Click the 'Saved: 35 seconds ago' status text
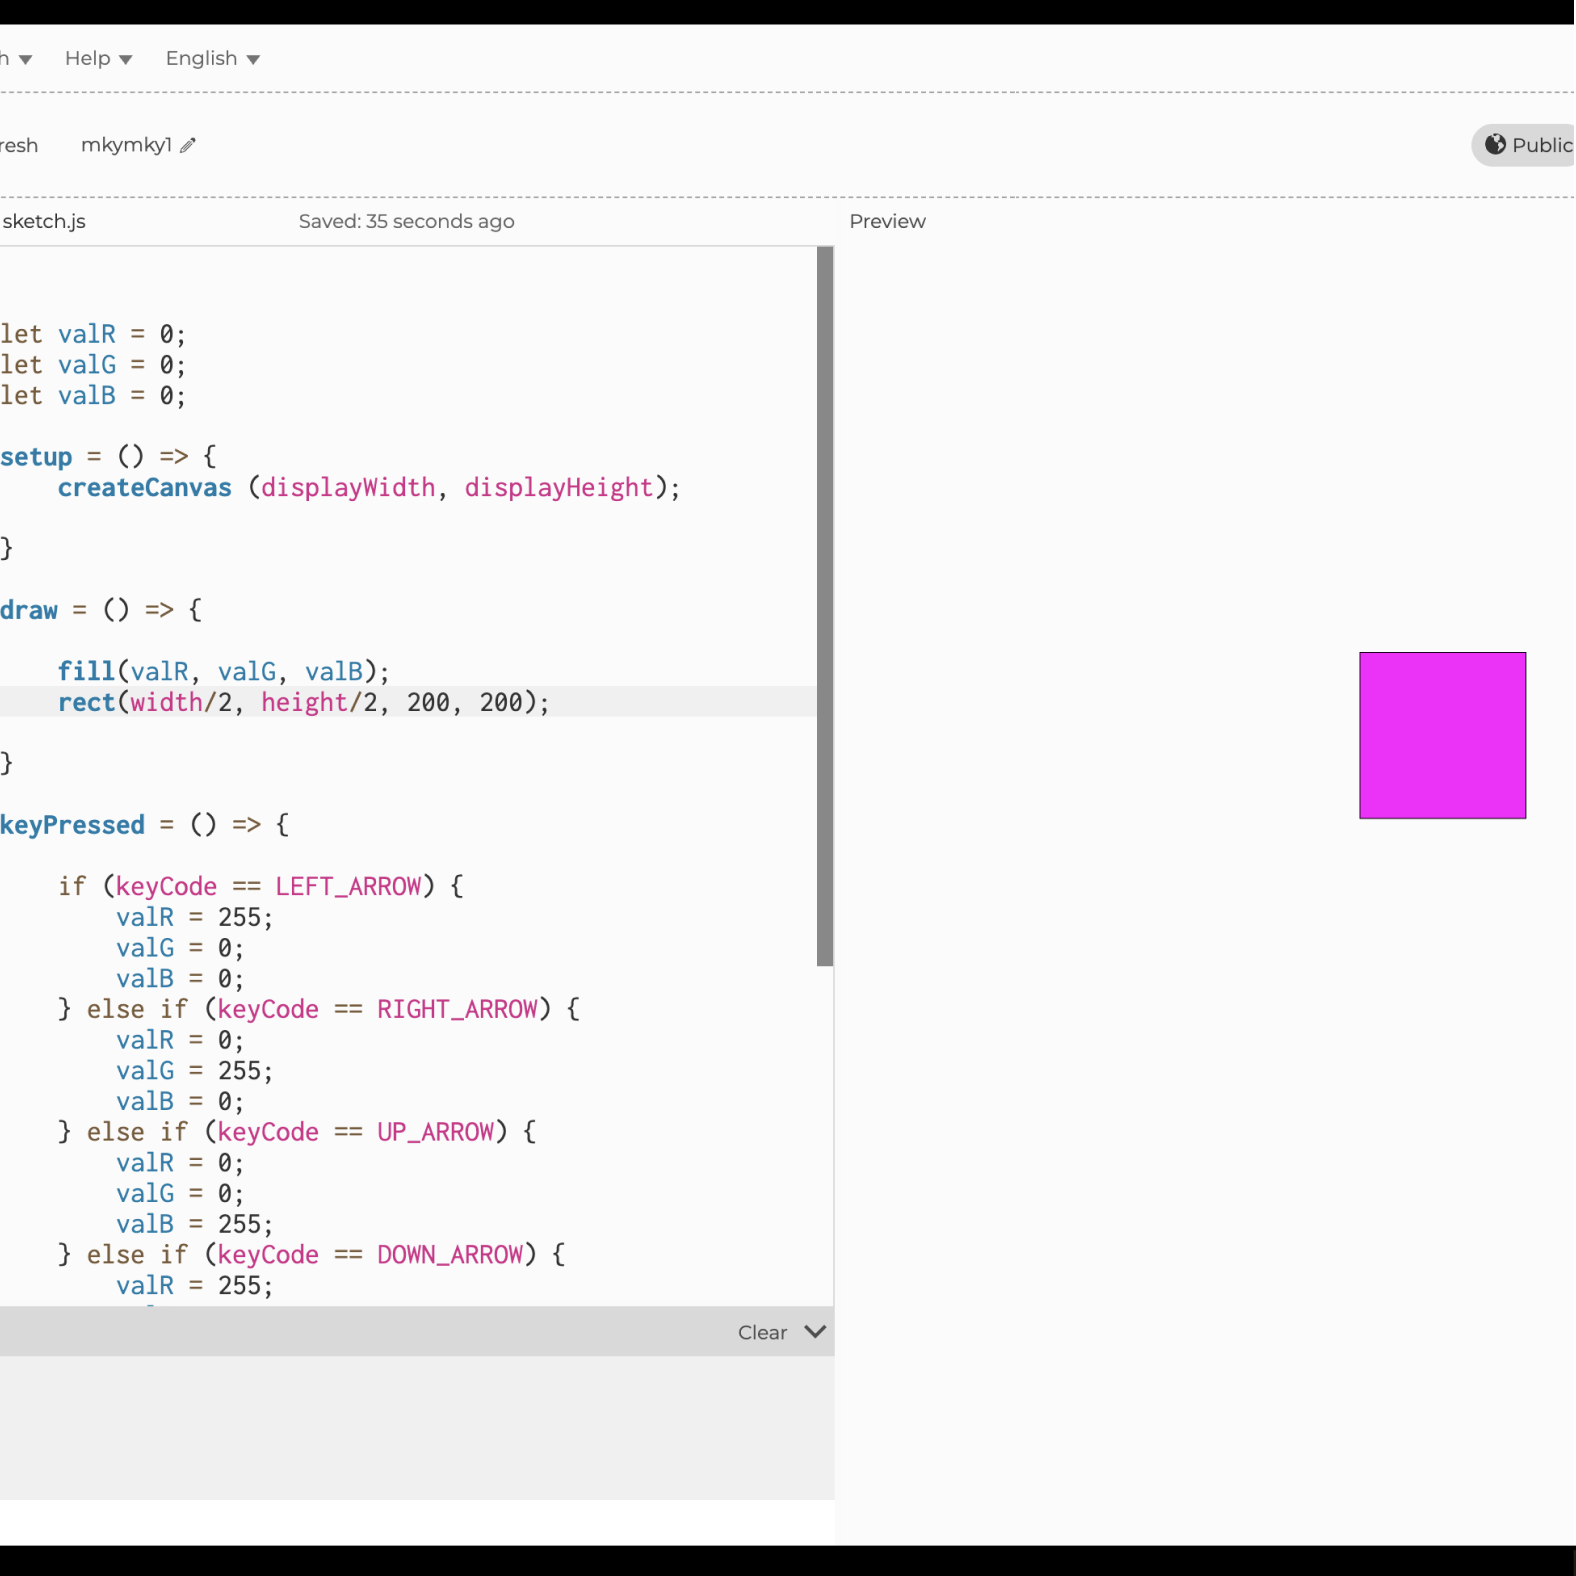This screenshot has height=1576, width=1576. (x=406, y=221)
